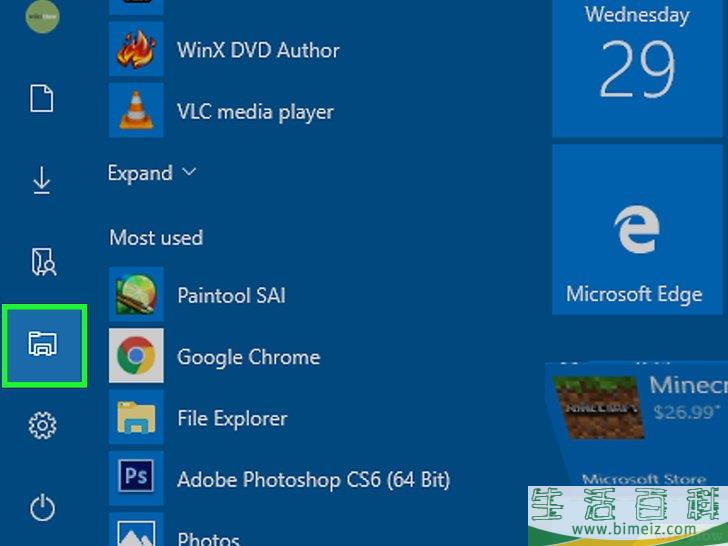Open Documents from the Start sidebar
The width and height of the screenshot is (728, 546).
pos(42,98)
